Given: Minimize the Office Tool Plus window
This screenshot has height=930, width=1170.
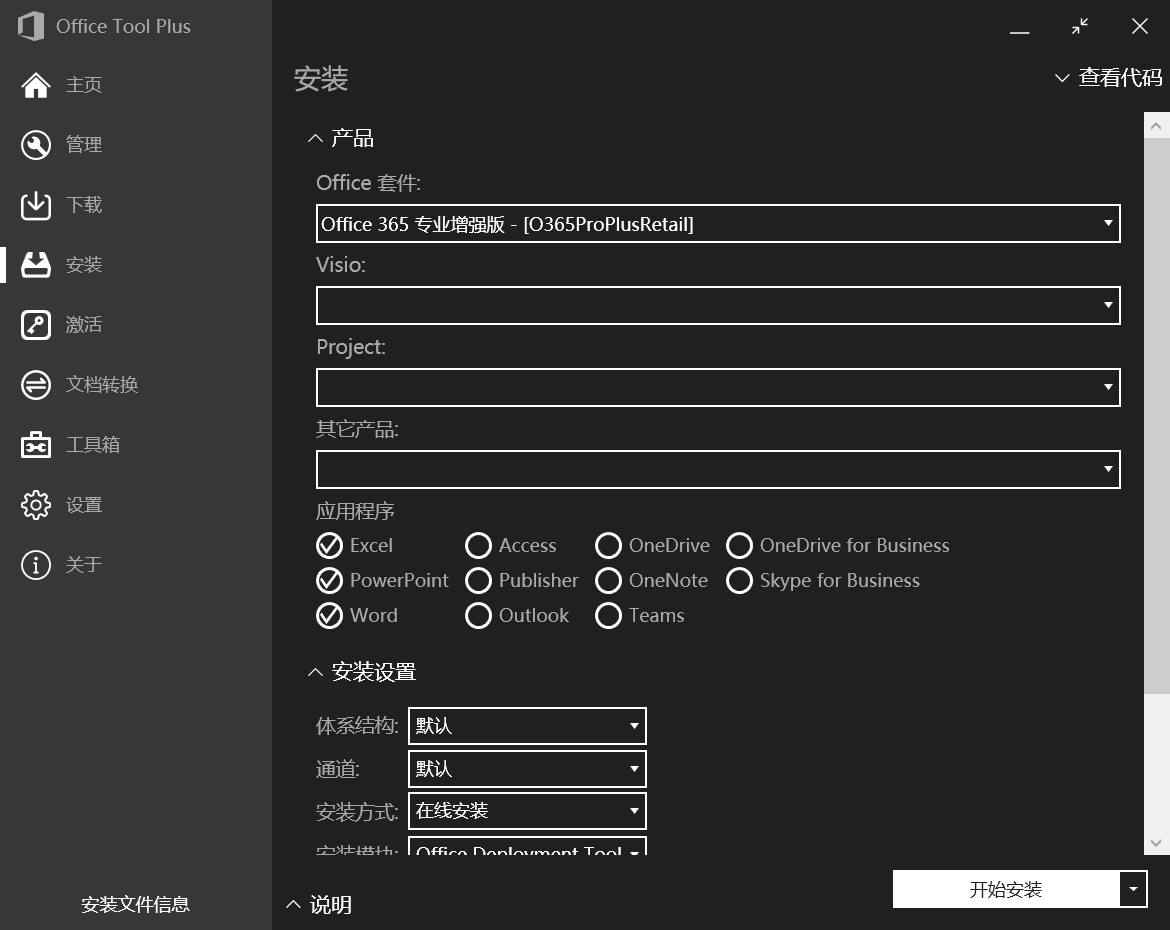Looking at the screenshot, I should pos(1019,33).
